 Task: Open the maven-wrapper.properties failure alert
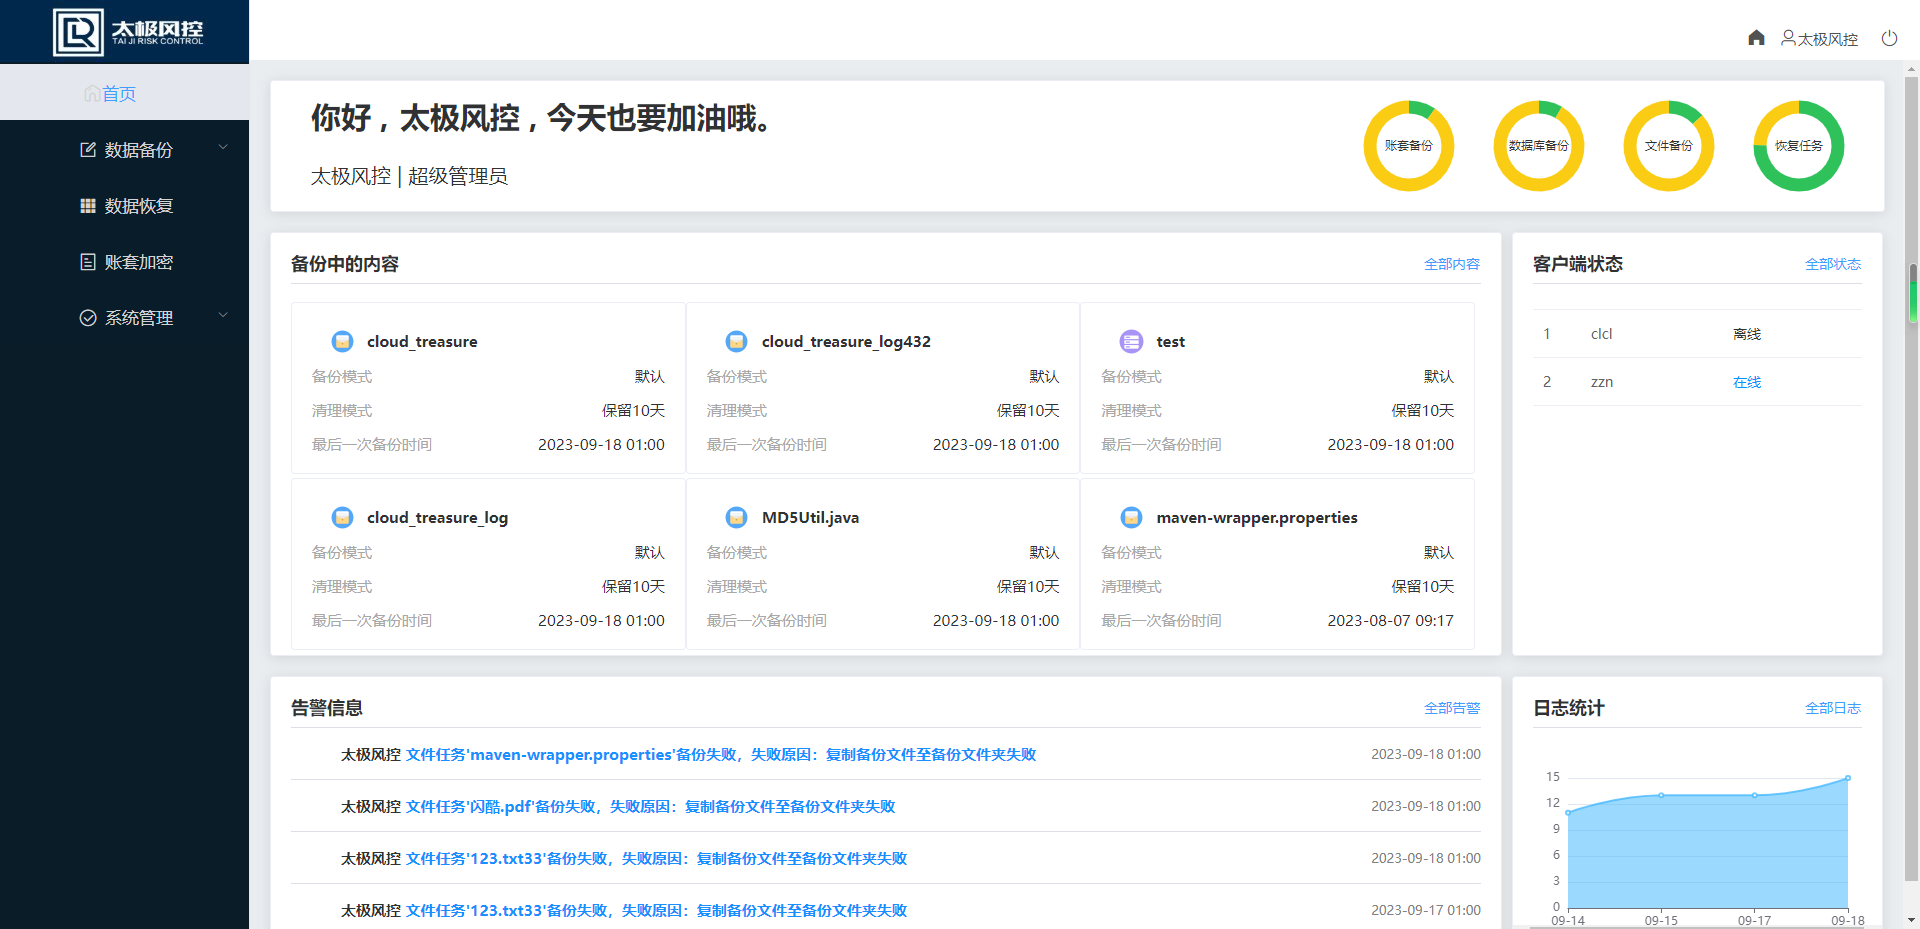coord(721,754)
